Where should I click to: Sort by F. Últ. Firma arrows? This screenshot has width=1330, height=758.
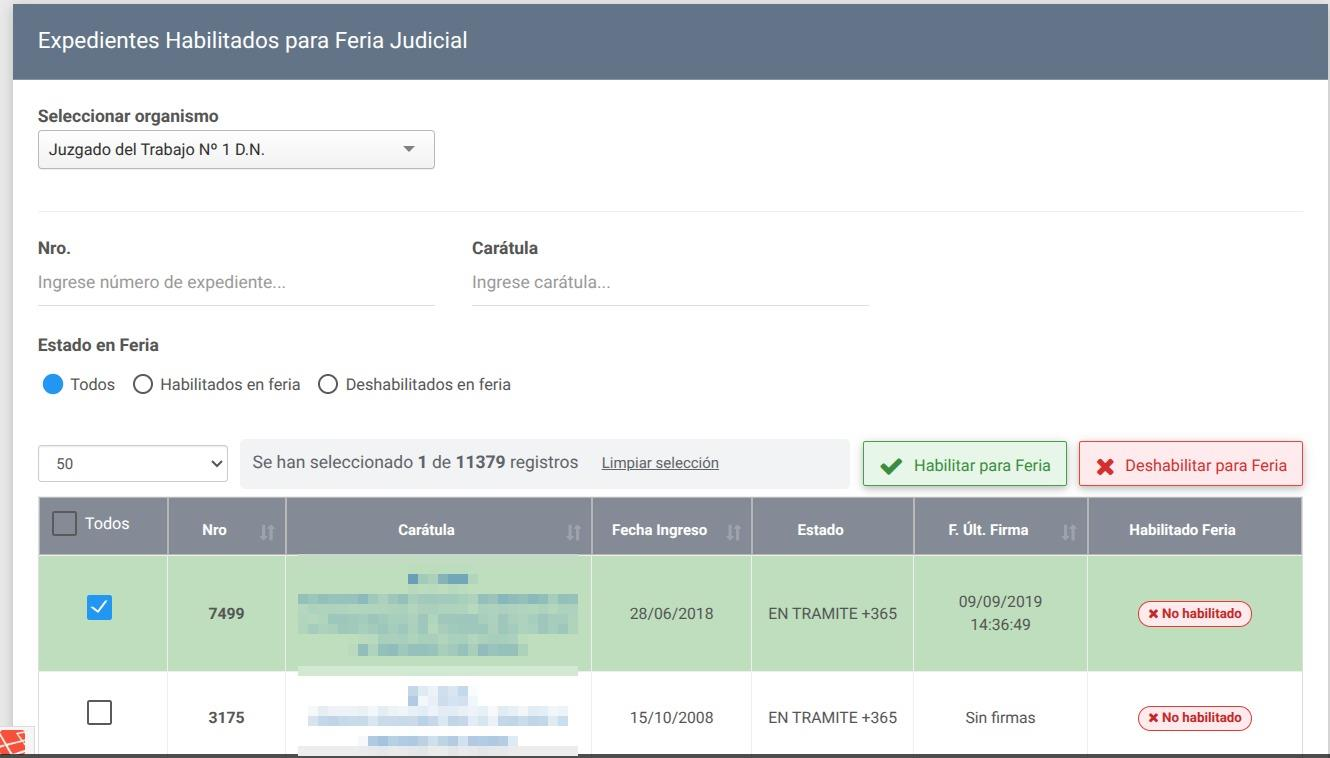point(1069,531)
